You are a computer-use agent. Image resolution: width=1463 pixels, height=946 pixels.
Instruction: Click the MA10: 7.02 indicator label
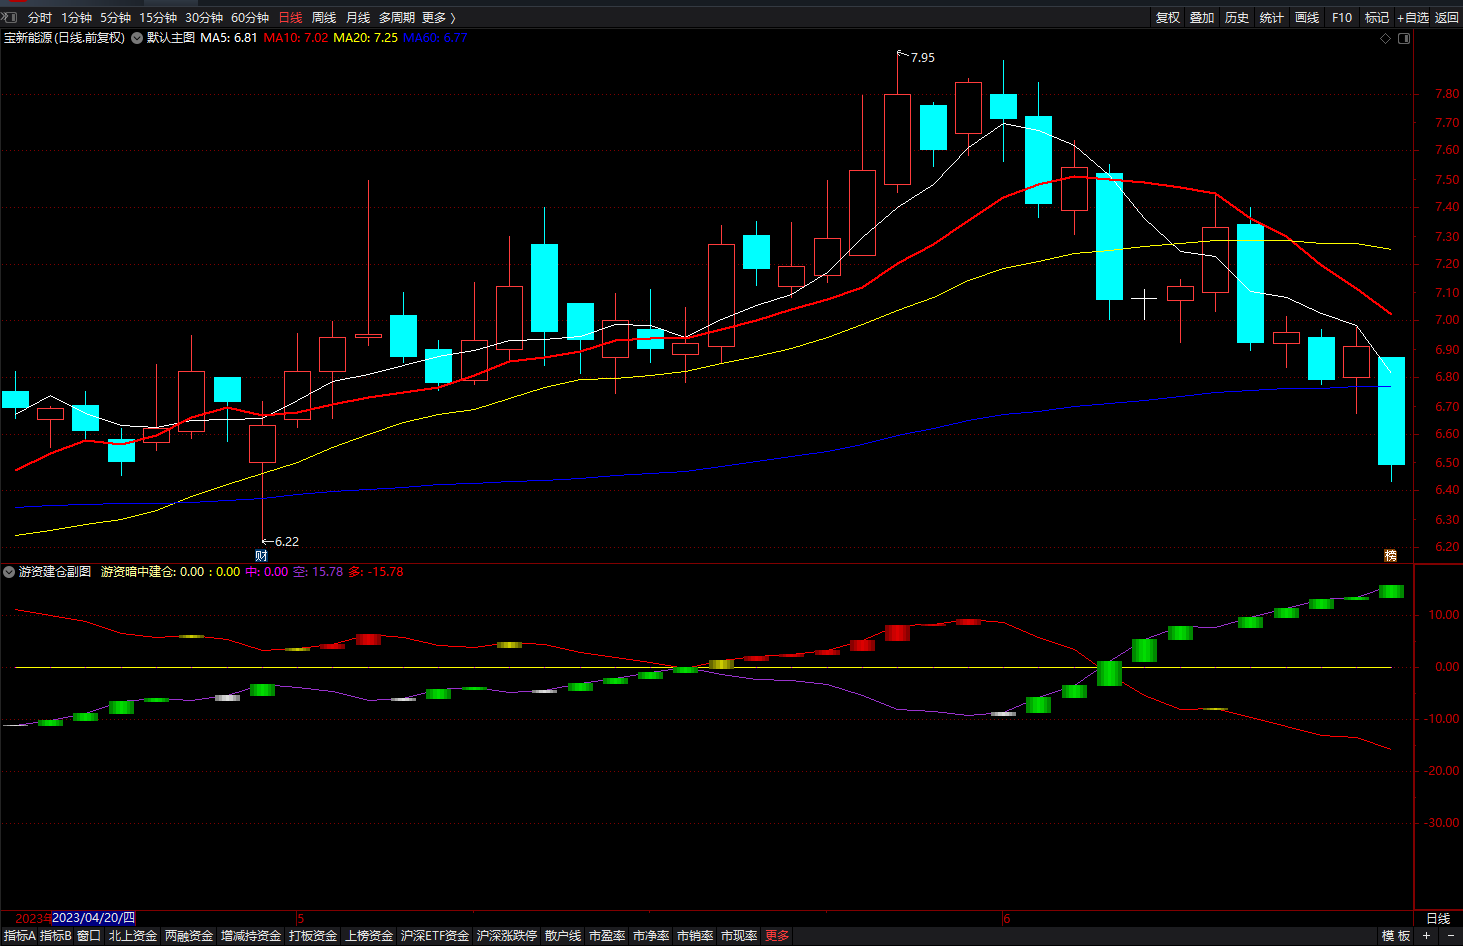click(296, 38)
